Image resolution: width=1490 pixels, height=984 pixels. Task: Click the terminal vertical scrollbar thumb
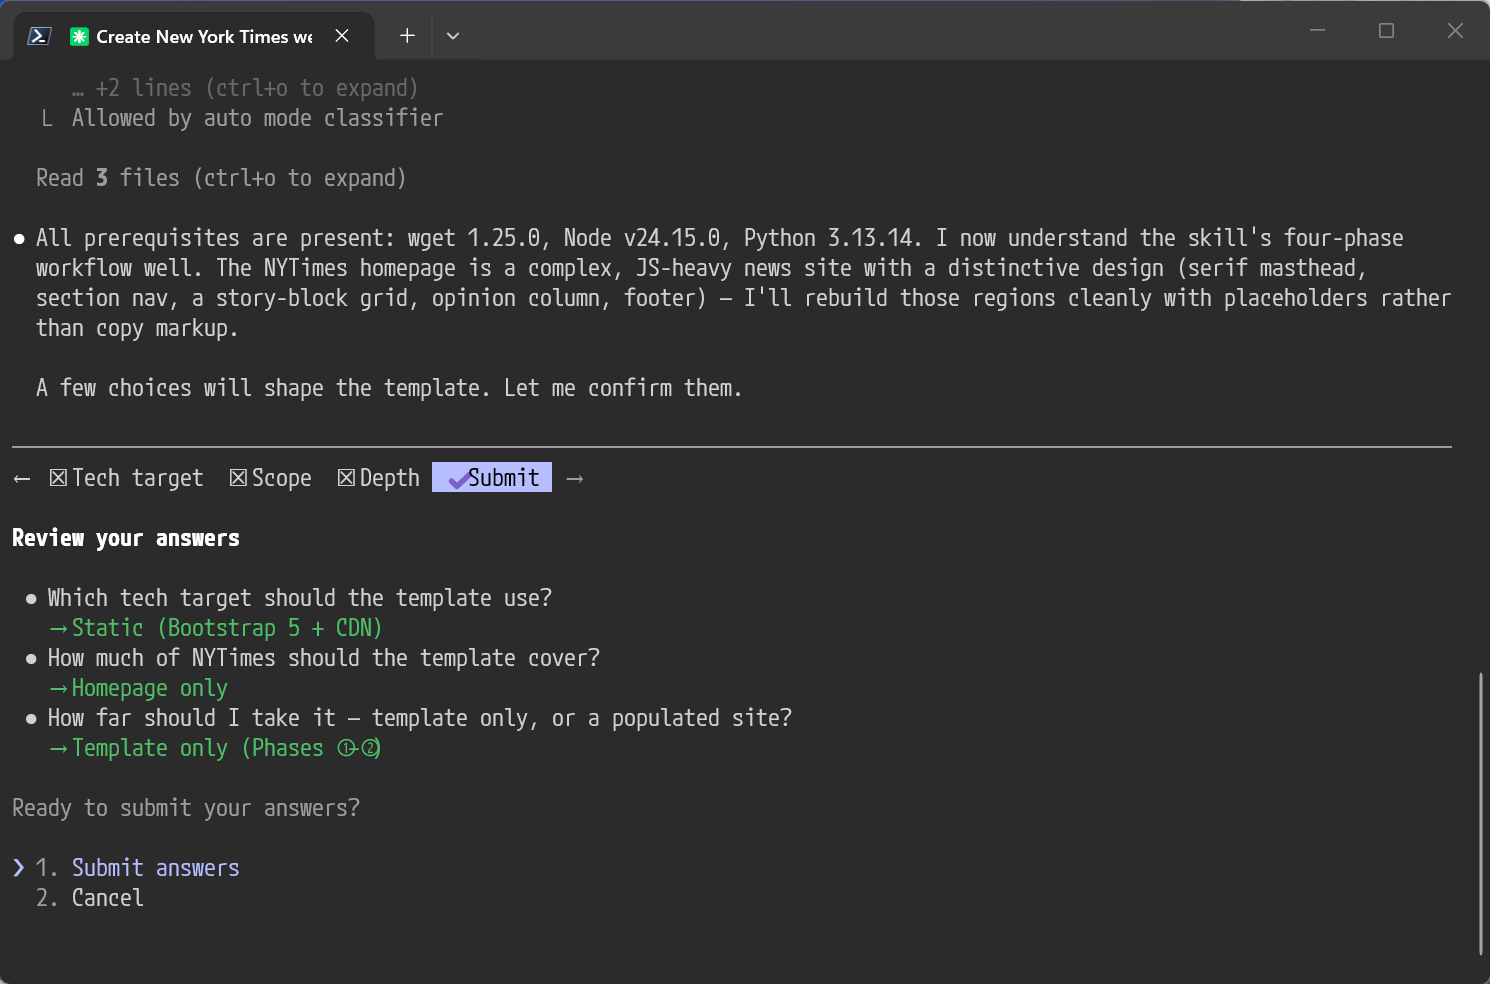coord(1481,814)
